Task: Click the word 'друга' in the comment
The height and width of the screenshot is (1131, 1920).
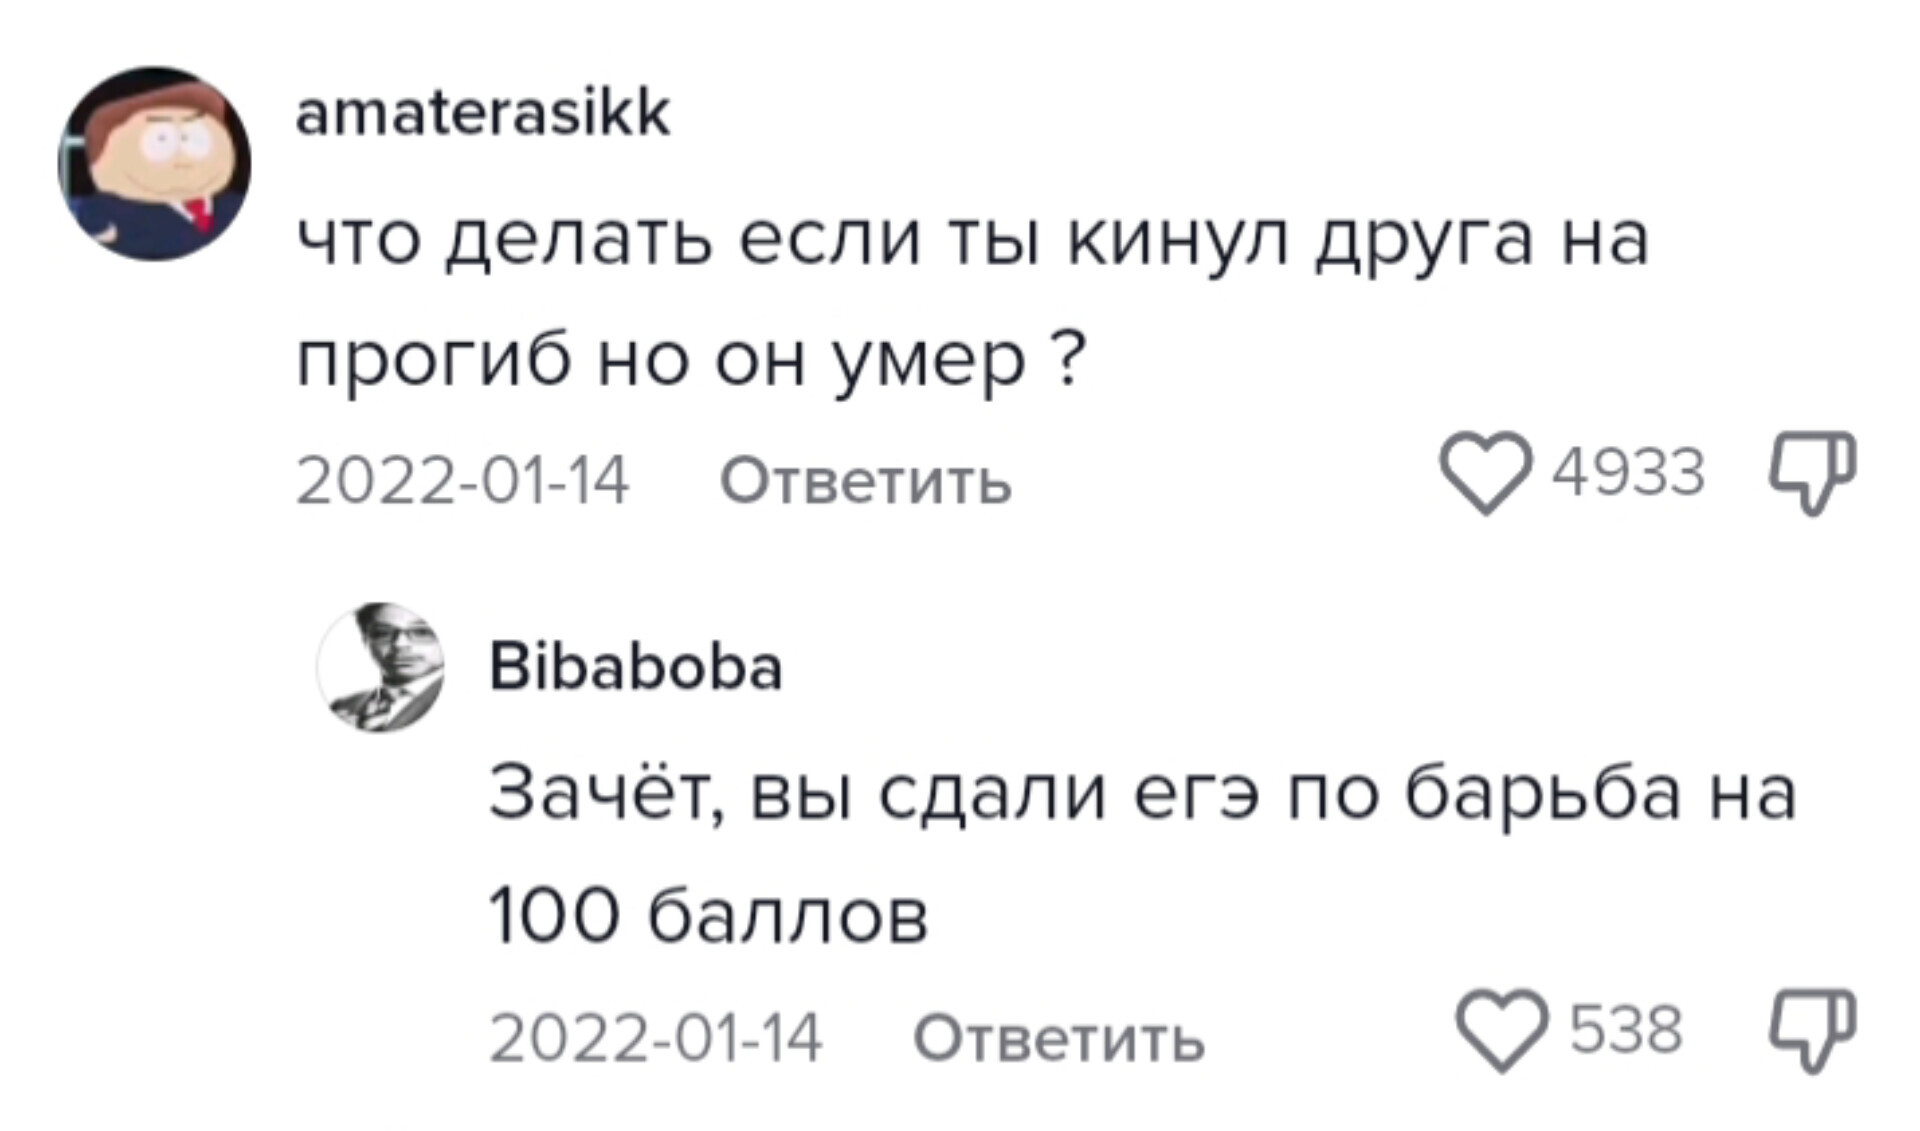Action: coord(1424,243)
